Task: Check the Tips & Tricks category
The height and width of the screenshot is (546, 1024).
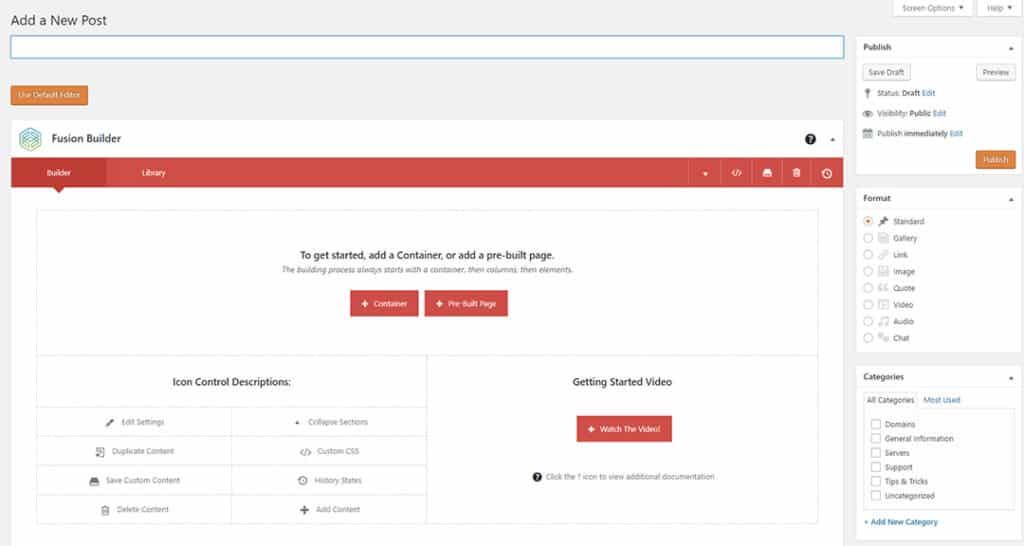Action: [x=876, y=482]
